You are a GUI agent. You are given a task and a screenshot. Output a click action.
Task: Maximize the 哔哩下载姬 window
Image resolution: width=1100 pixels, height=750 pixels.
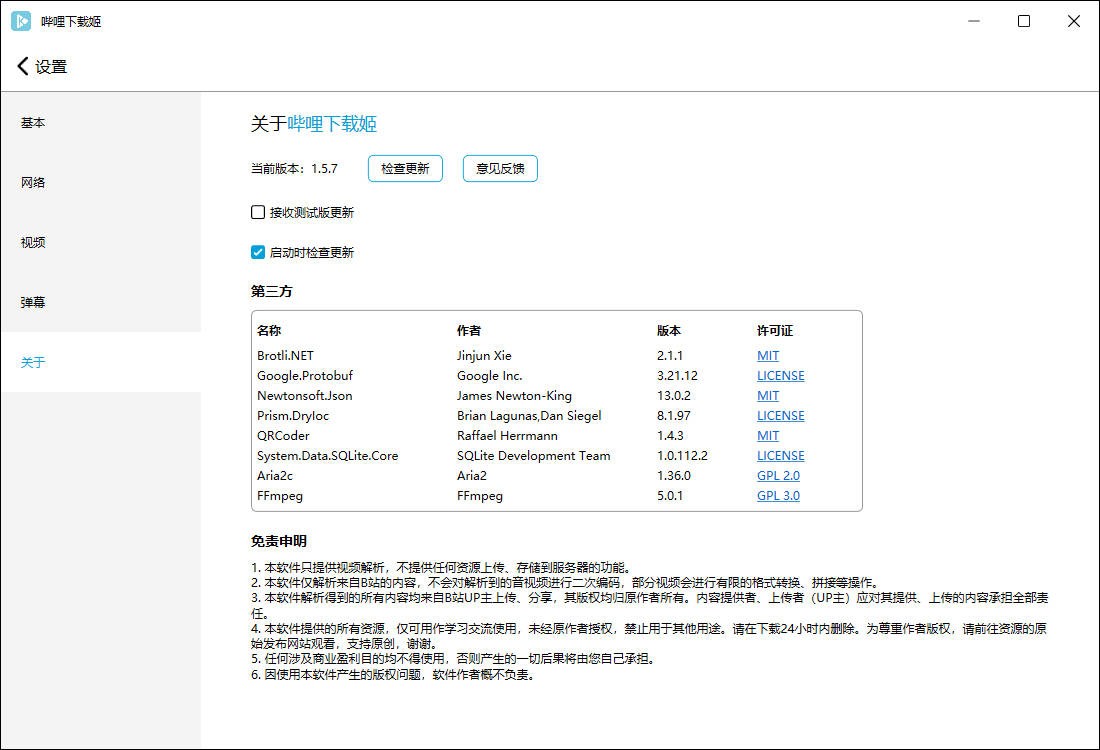click(1024, 21)
